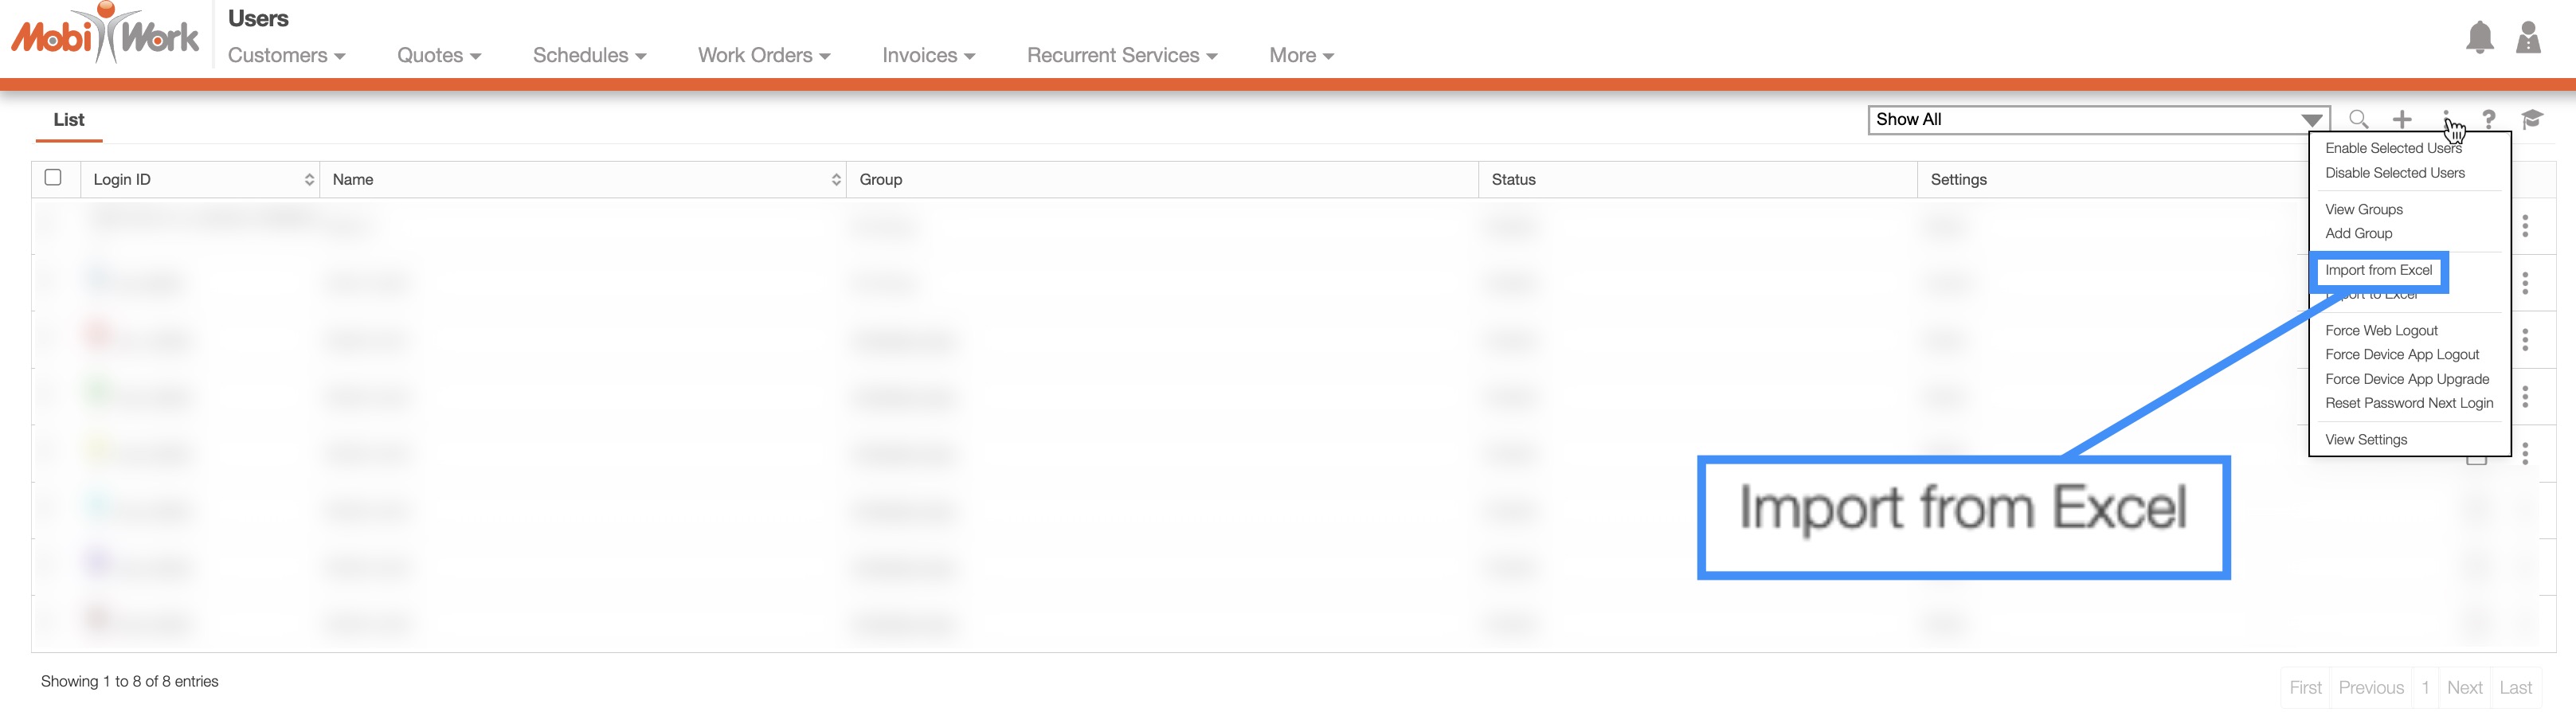Click the MobiWork logo
Image resolution: width=2576 pixels, height=712 pixels.
point(105,36)
